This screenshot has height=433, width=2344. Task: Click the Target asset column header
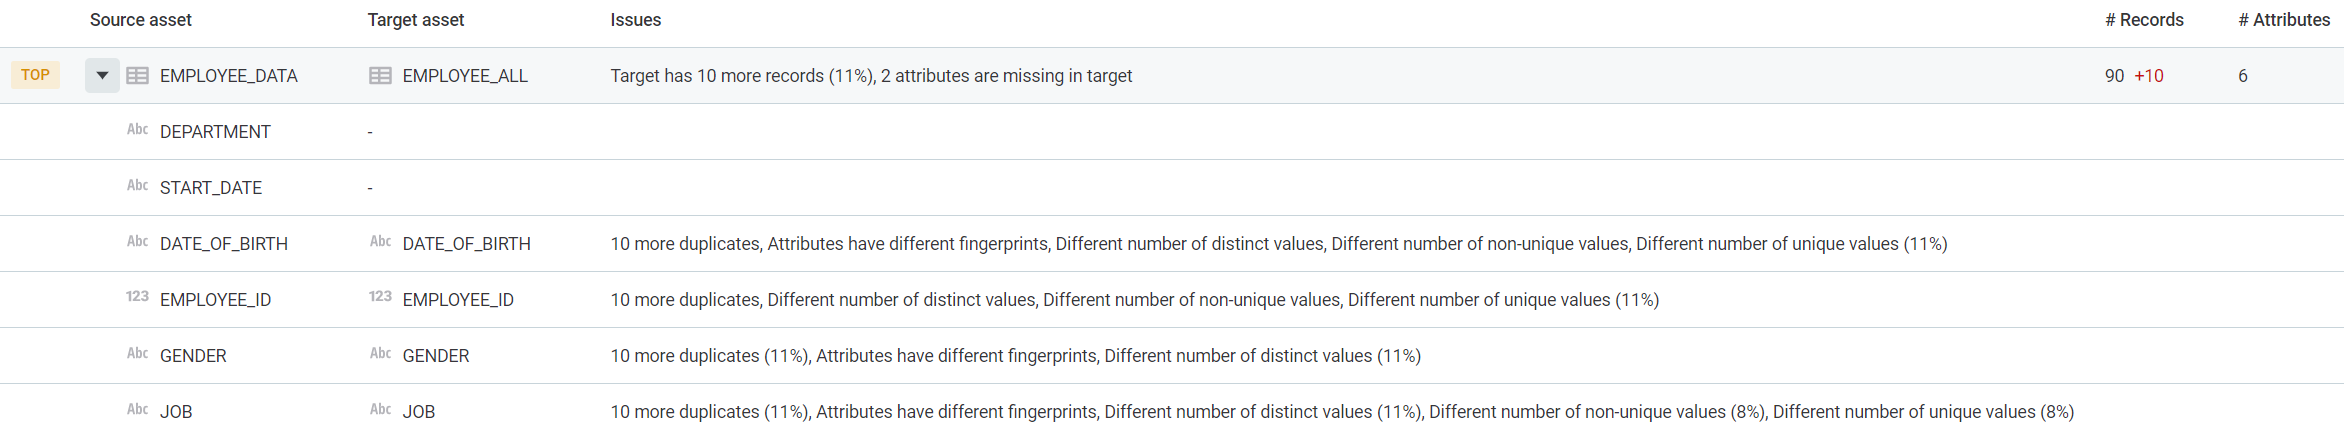[415, 20]
